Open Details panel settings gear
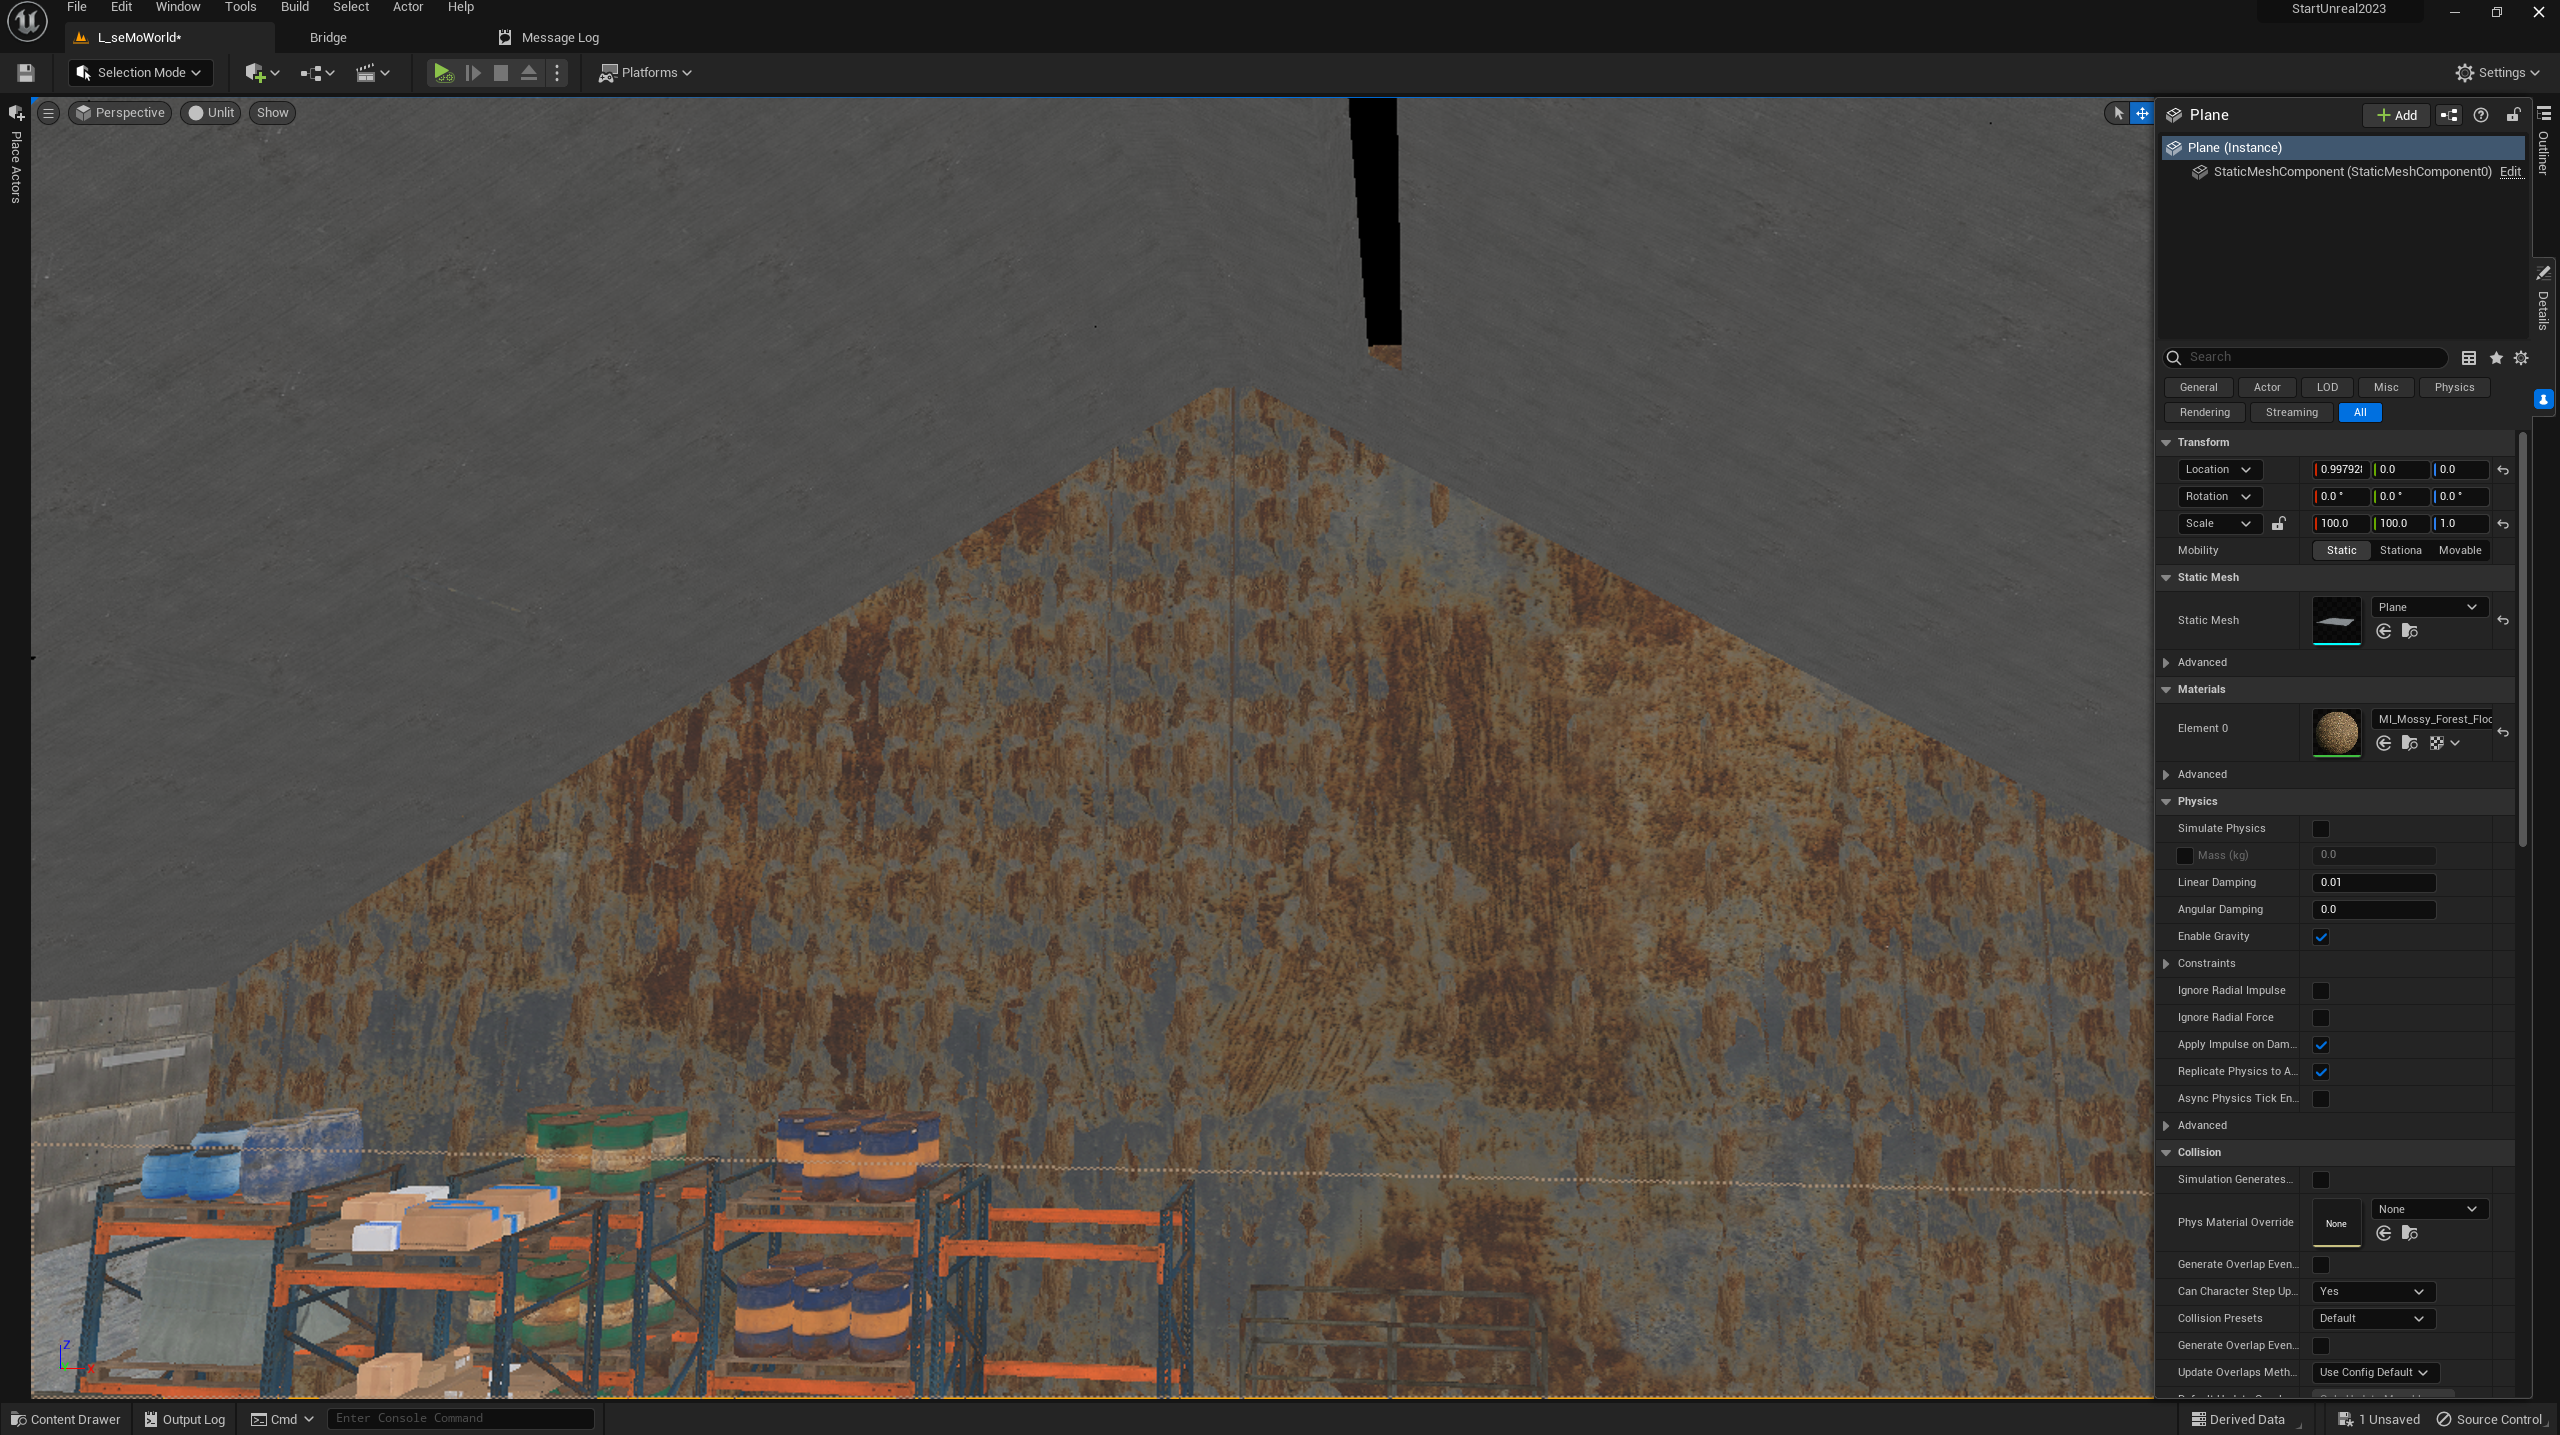2560x1435 pixels. [2521, 358]
